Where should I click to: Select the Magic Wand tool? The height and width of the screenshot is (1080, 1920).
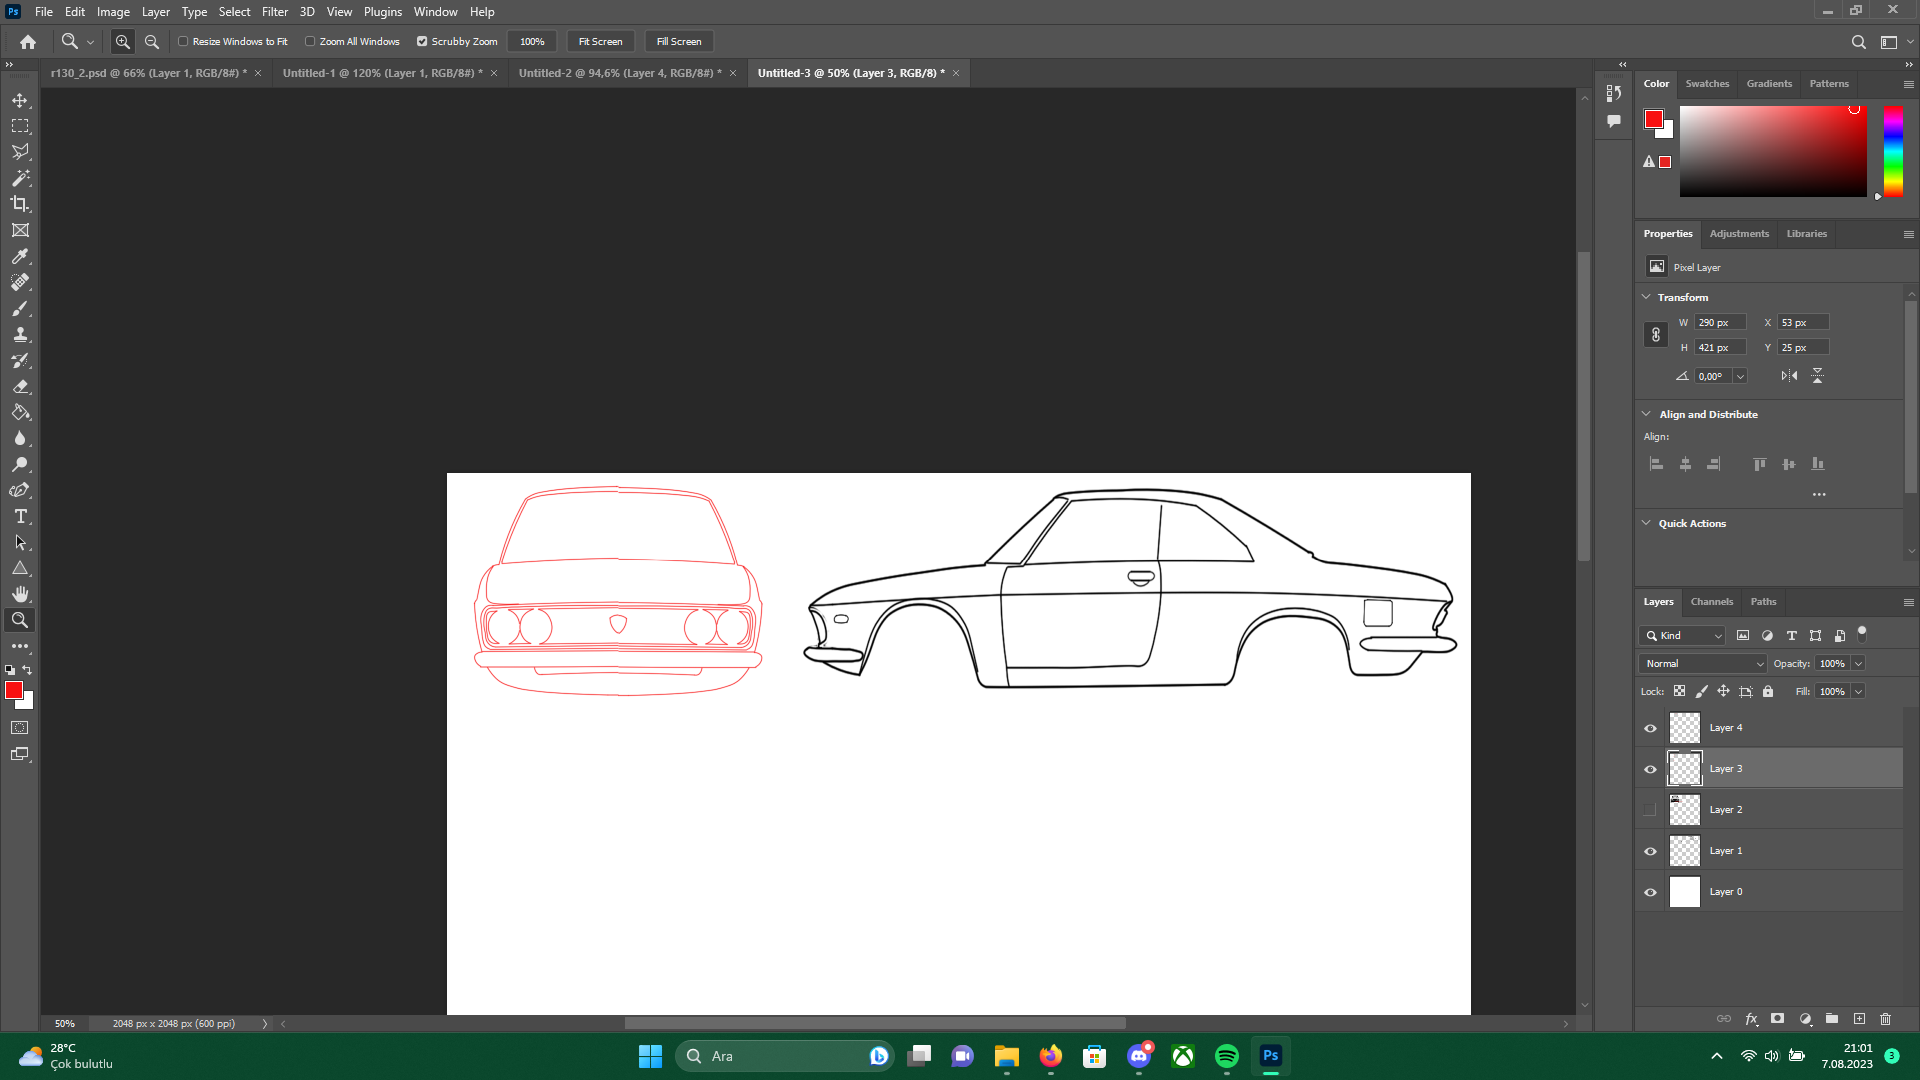click(20, 178)
